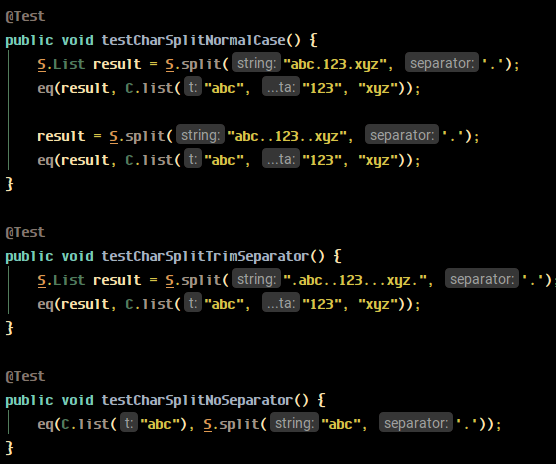The height and width of the screenshot is (464, 556).
Task: Click the ".abc..123...xyz." string literal
Action: click(355, 280)
